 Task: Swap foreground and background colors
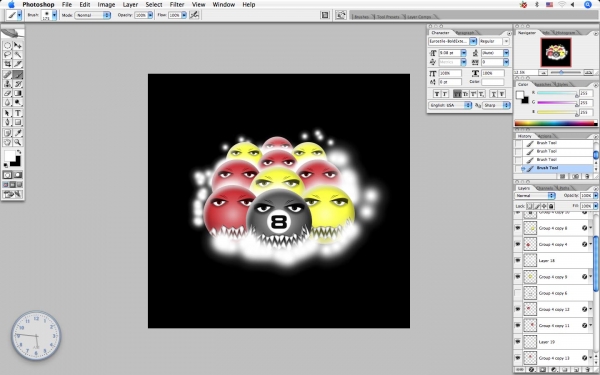pos(19,152)
